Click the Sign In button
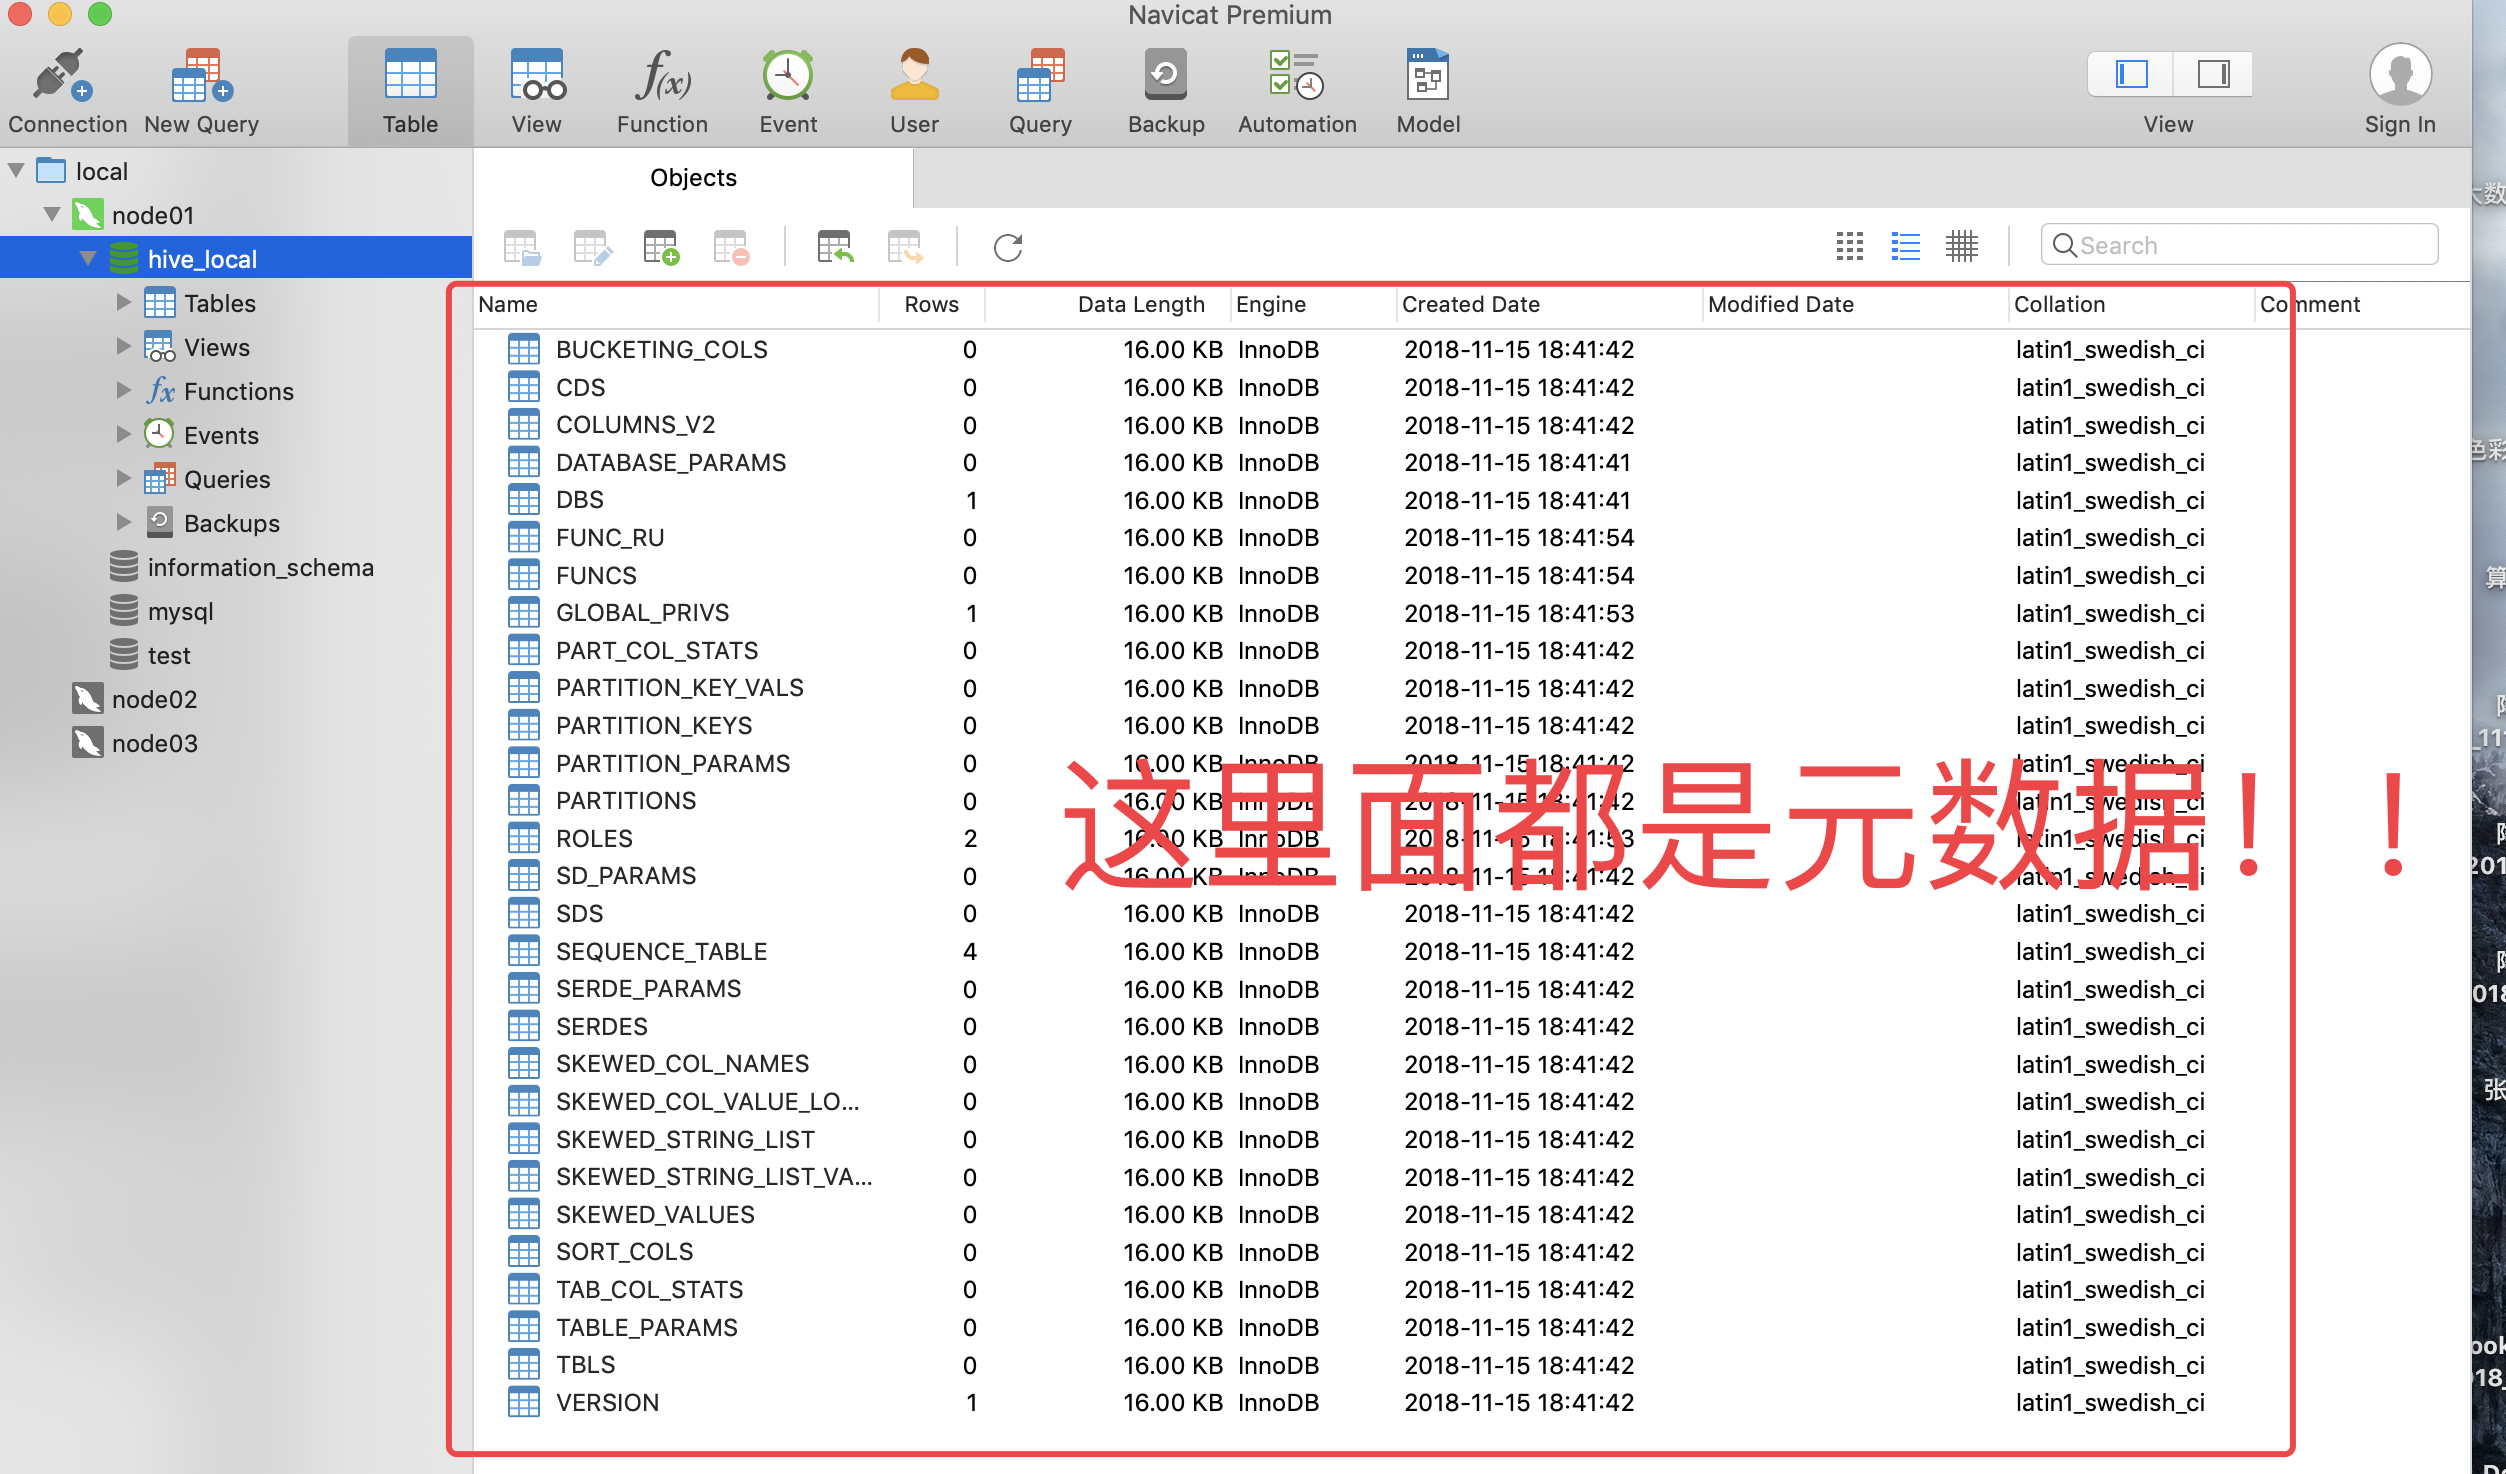Viewport: 2506px width, 1474px height. pos(2399,90)
